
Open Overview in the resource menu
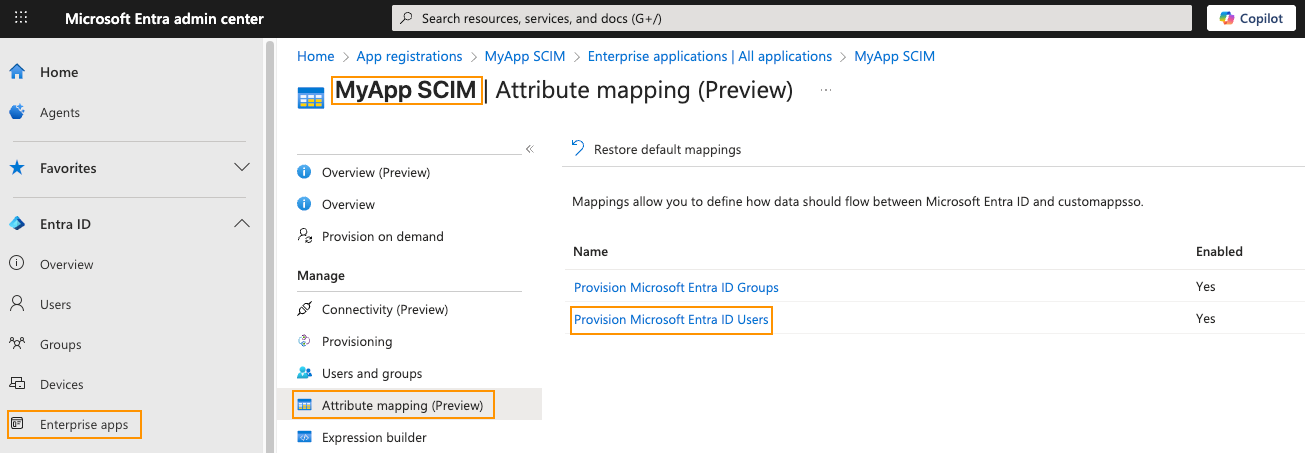point(348,204)
